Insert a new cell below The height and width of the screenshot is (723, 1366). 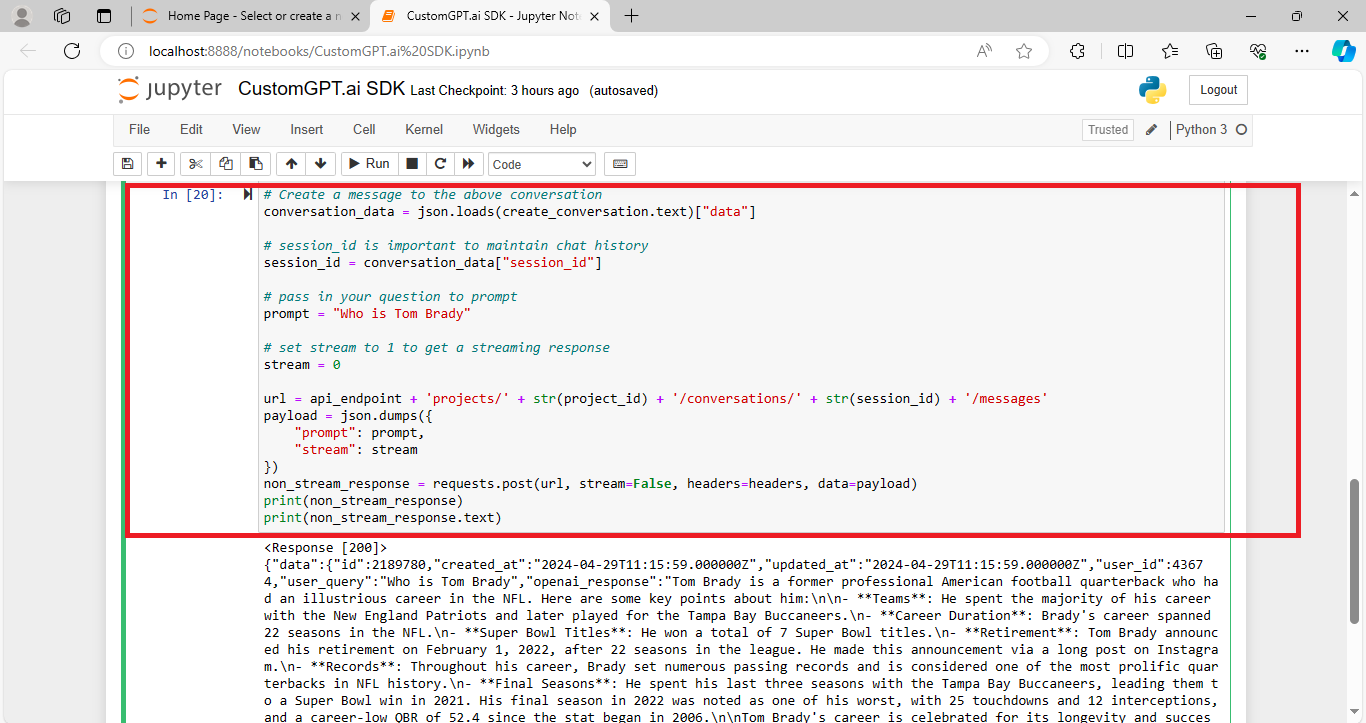(161, 163)
